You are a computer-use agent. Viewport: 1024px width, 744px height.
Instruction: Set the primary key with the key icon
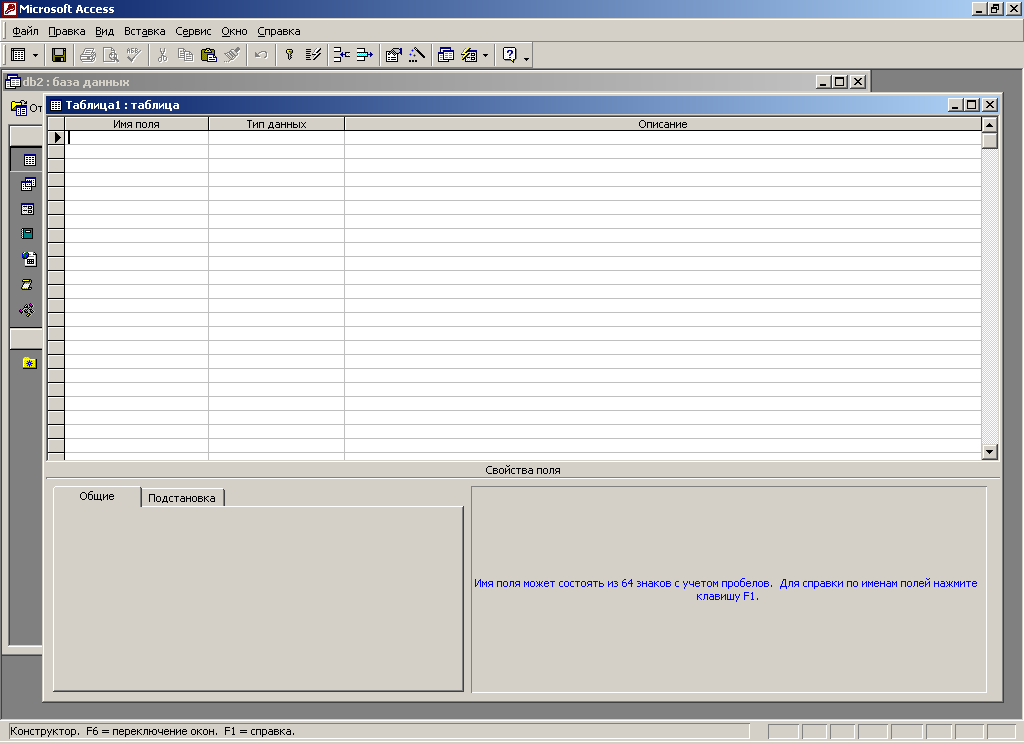pyautogui.click(x=289, y=55)
